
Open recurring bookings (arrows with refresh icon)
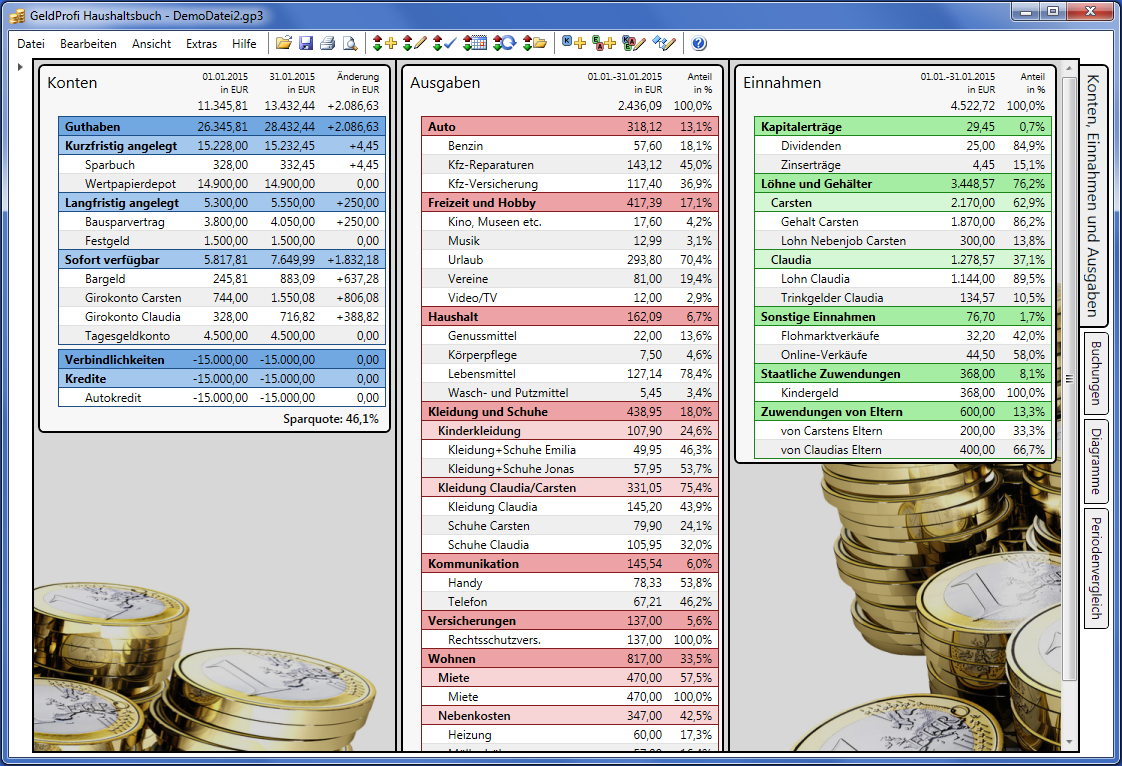[x=504, y=43]
